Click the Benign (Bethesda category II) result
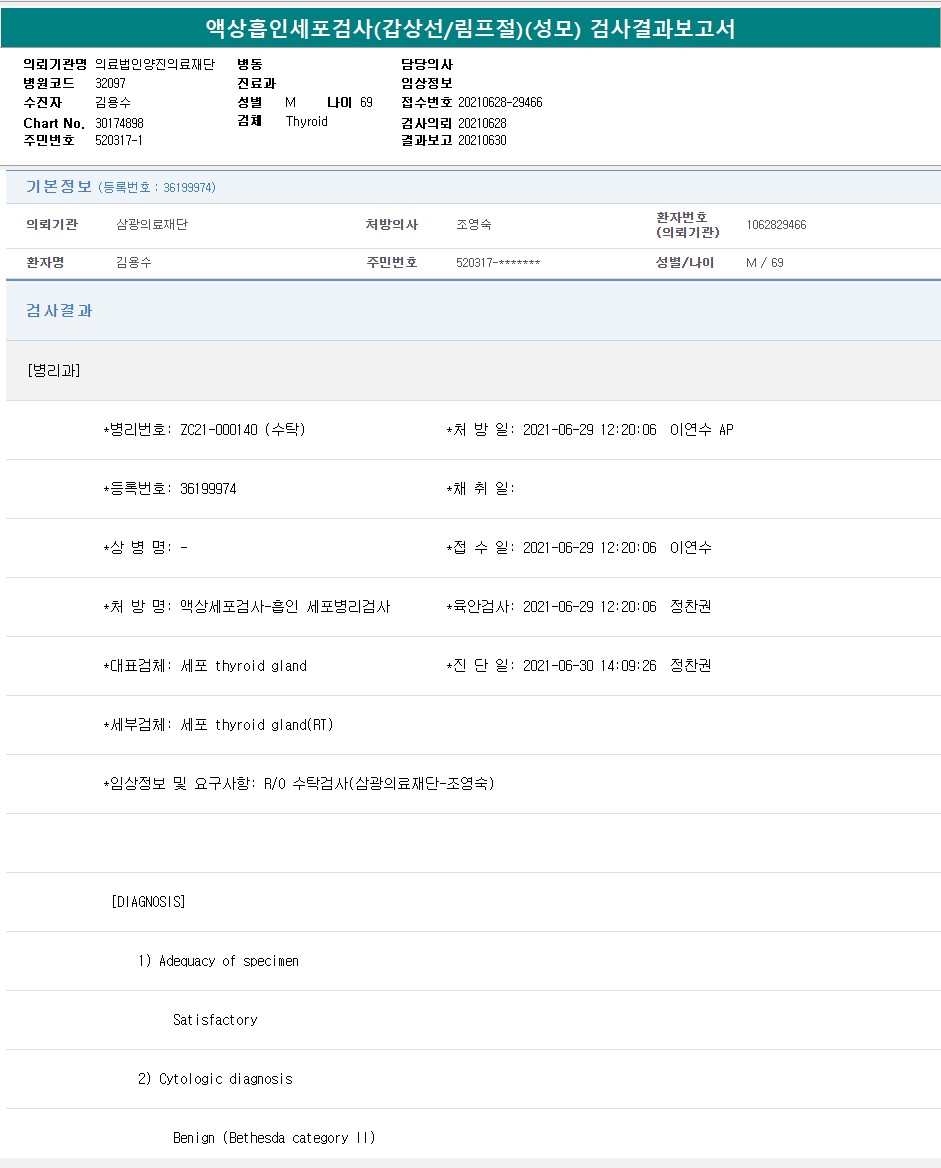The image size is (941, 1168). click(x=274, y=1138)
